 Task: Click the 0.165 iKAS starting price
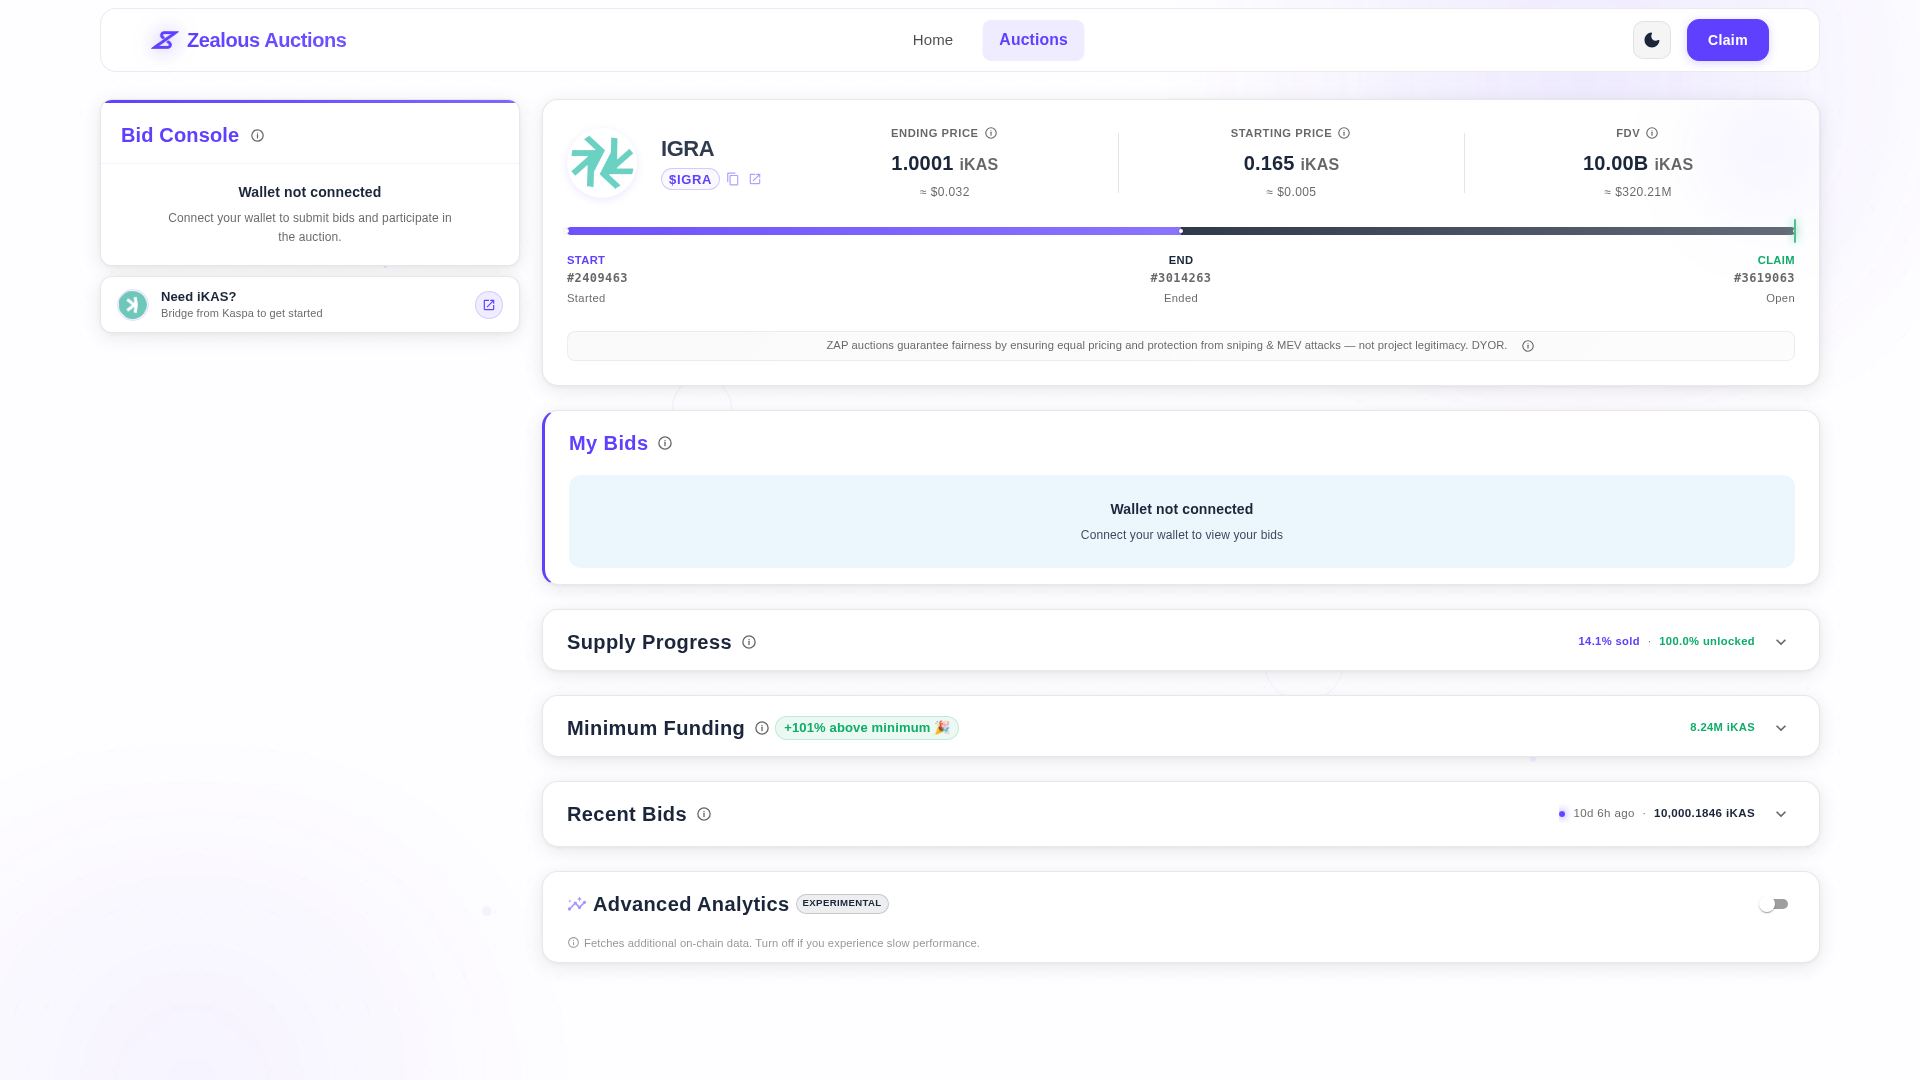click(x=1291, y=164)
